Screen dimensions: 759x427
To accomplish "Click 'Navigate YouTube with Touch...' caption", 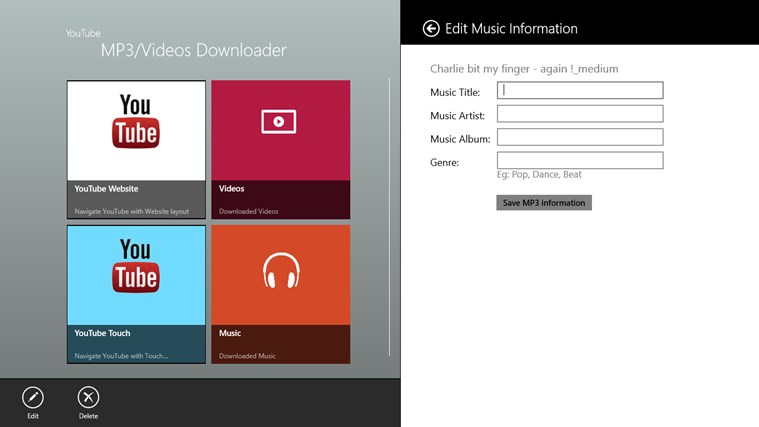I will 121,356.
